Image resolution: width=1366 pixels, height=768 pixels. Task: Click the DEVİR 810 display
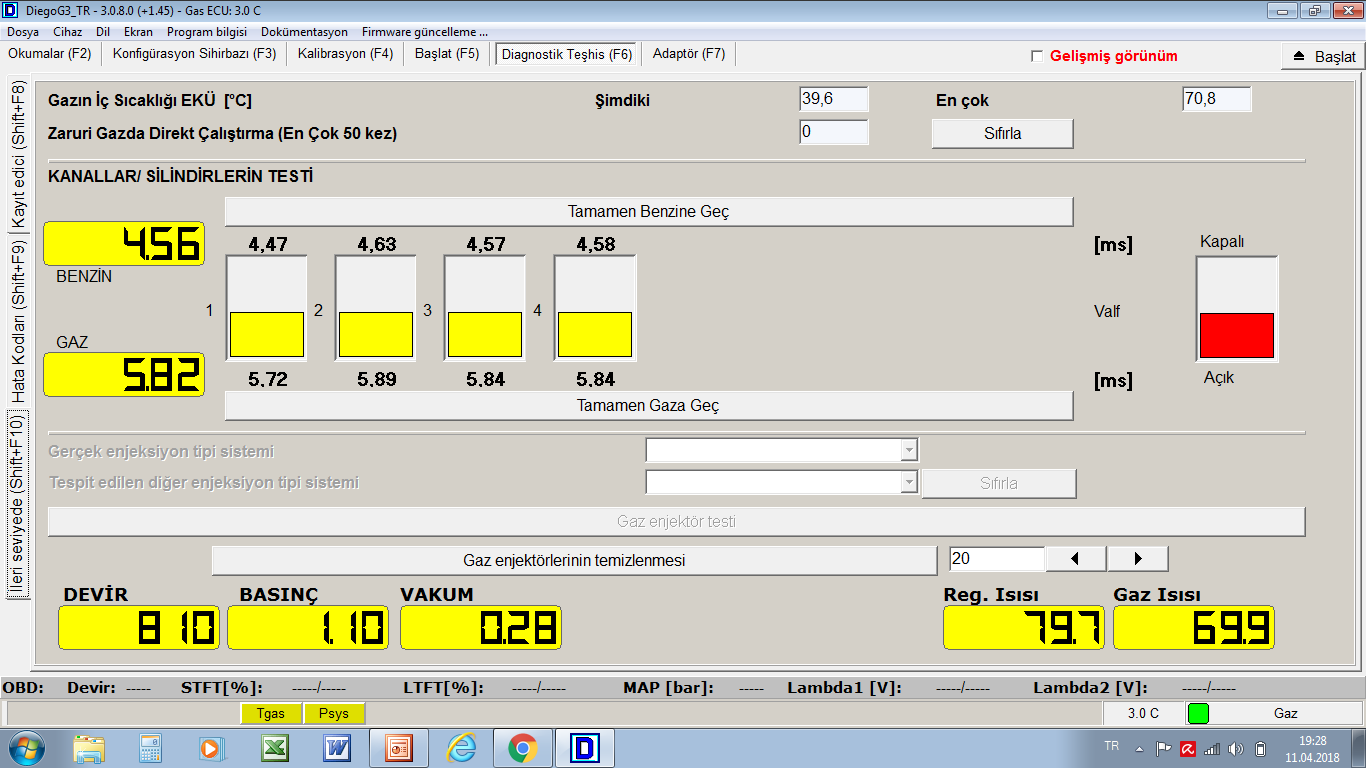click(x=138, y=628)
